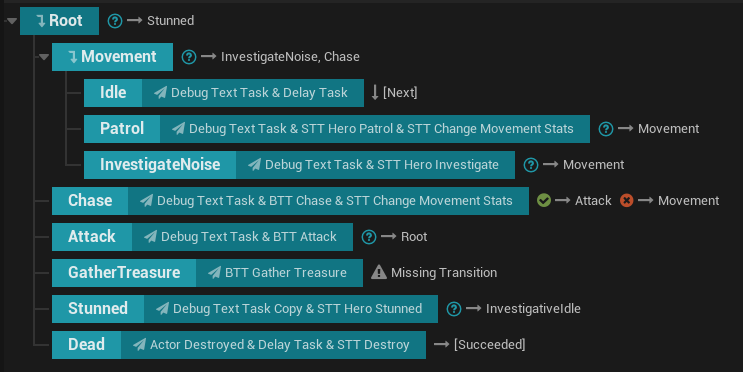743x372 pixels.
Task: Click the question mark icon on Stunned row
Action: point(453,309)
